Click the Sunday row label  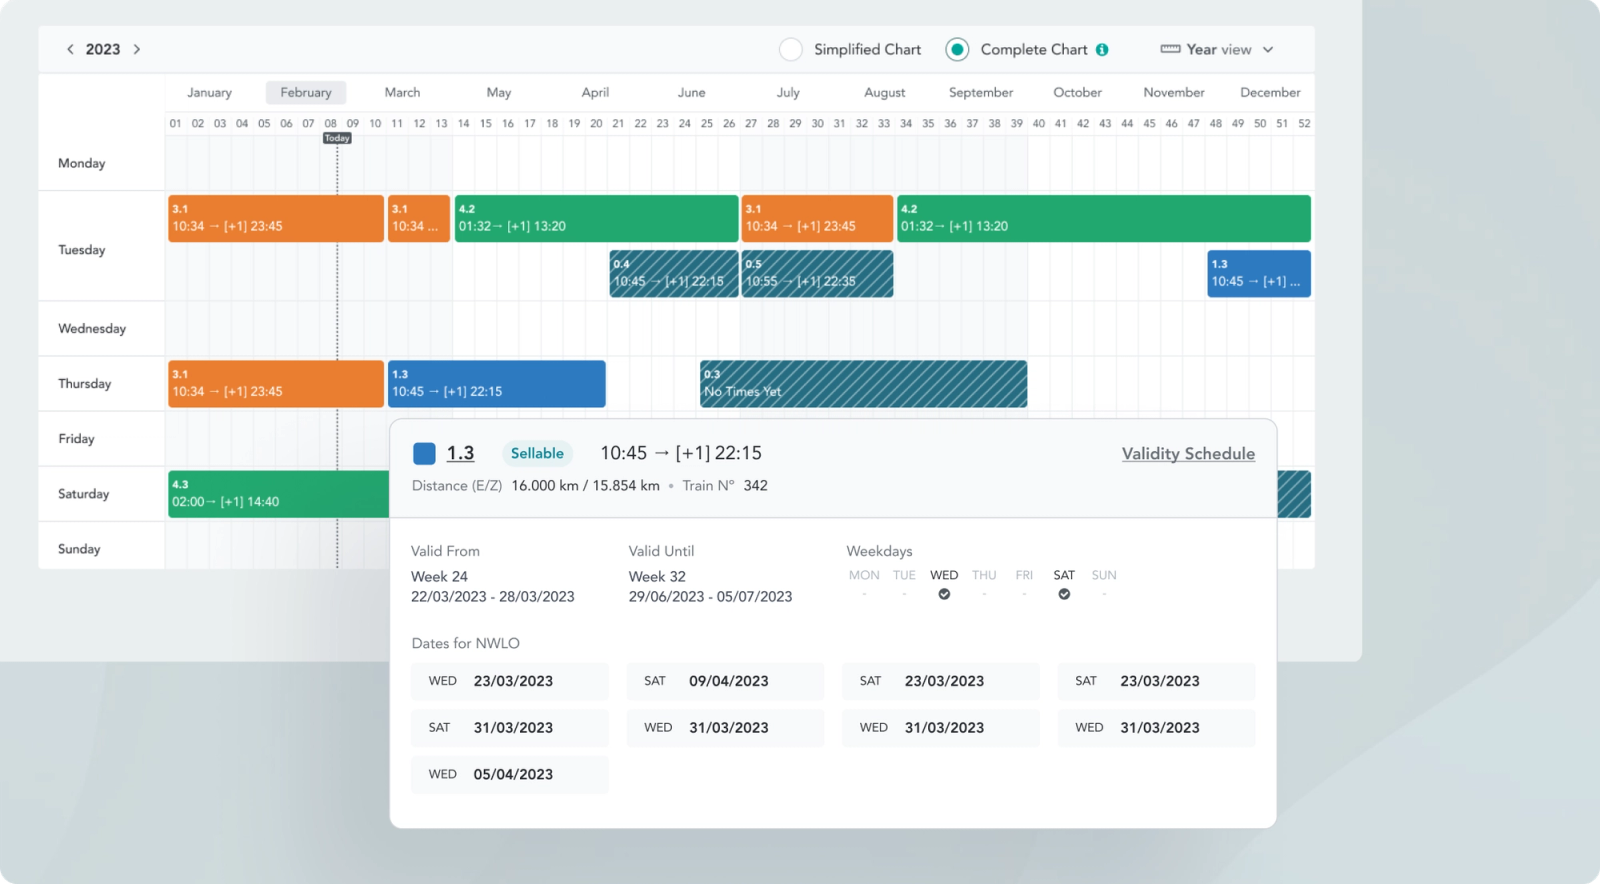[x=79, y=549]
